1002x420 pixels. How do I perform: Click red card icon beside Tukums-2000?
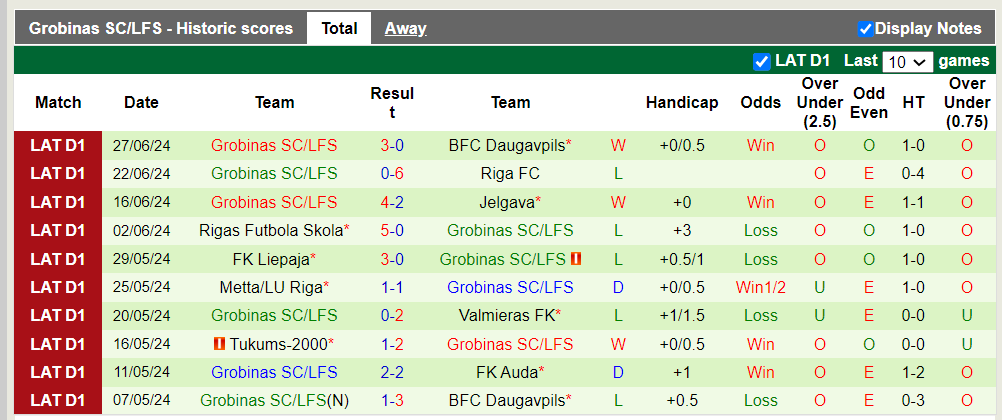tap(218, 344)
